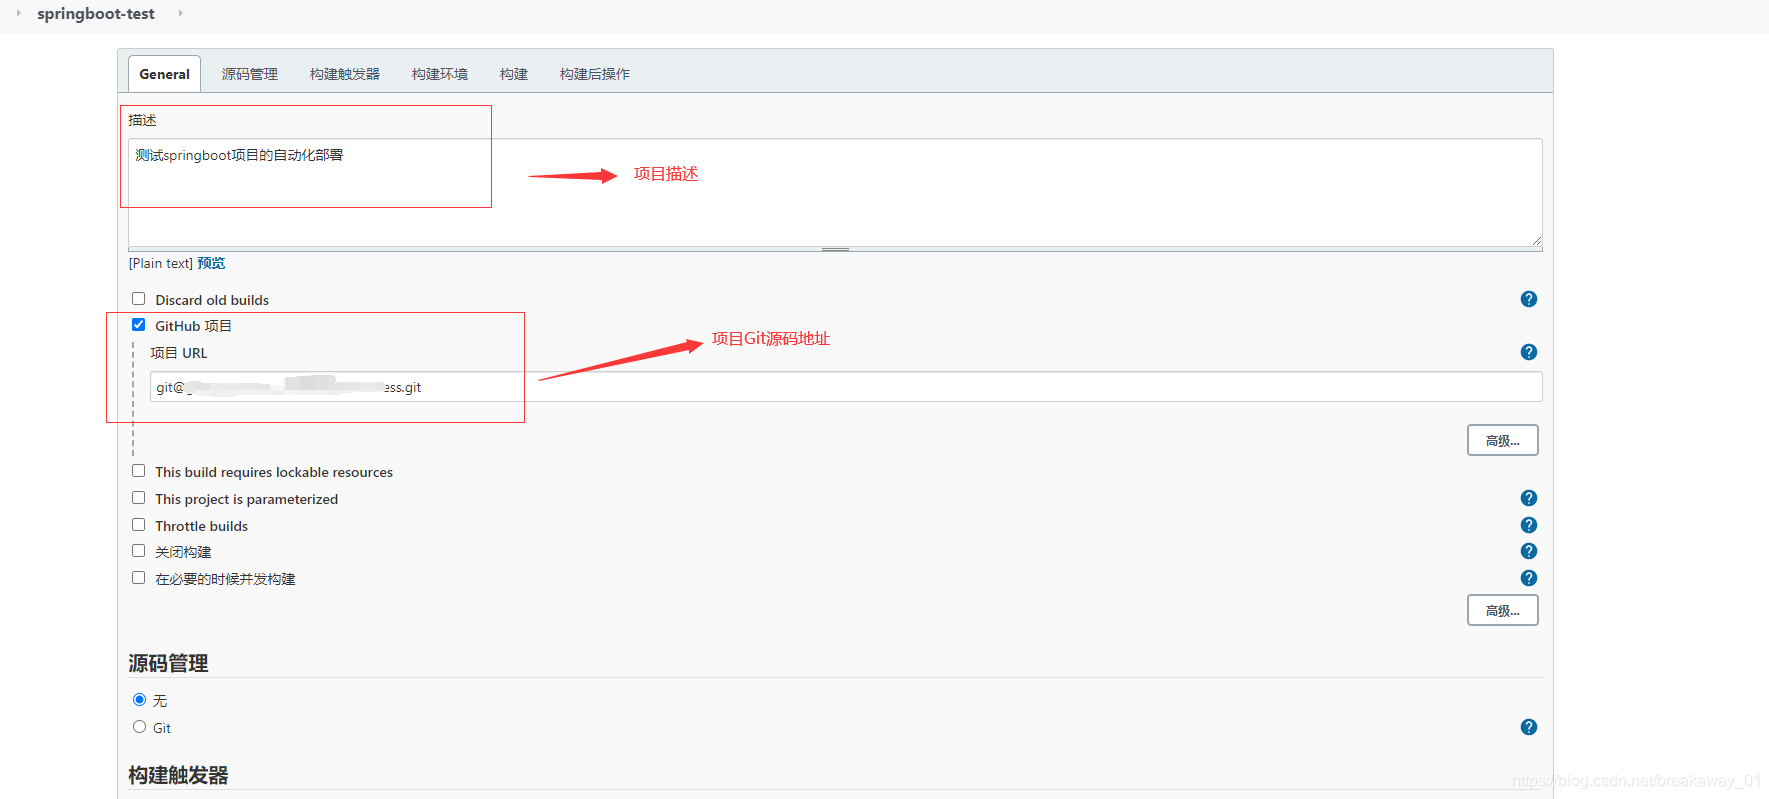This screenshot has width=1769, height=799.
Task: Select the 无 source management radio
Action: pos(139,700)
